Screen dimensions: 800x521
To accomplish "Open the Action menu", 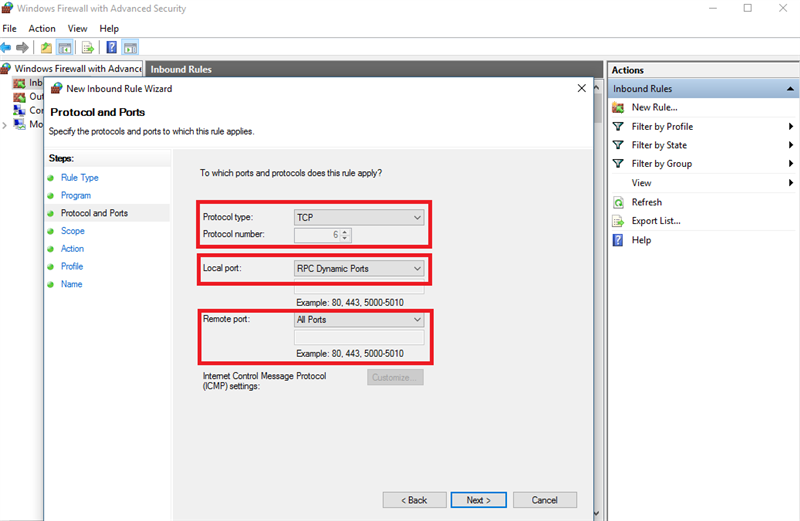I will (42, 29).
